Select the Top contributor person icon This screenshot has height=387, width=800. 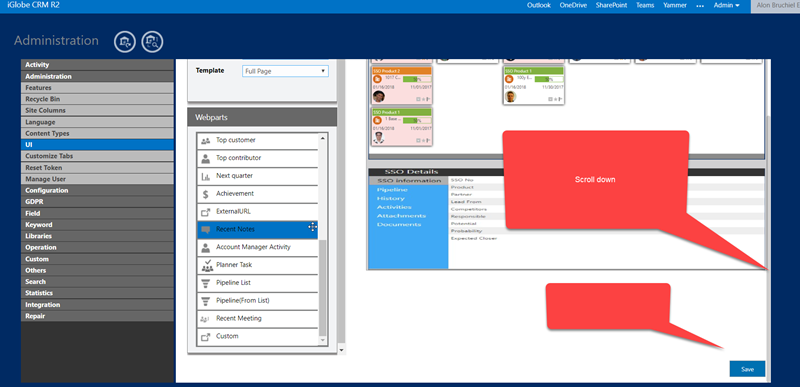[x=206, y=158]
